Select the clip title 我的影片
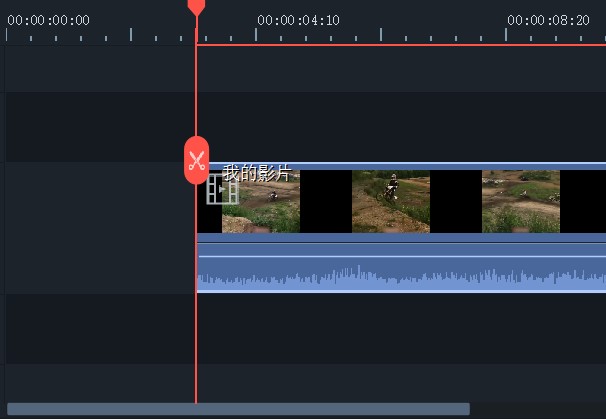Screen dimensions: 606x419 click(256, 174)
